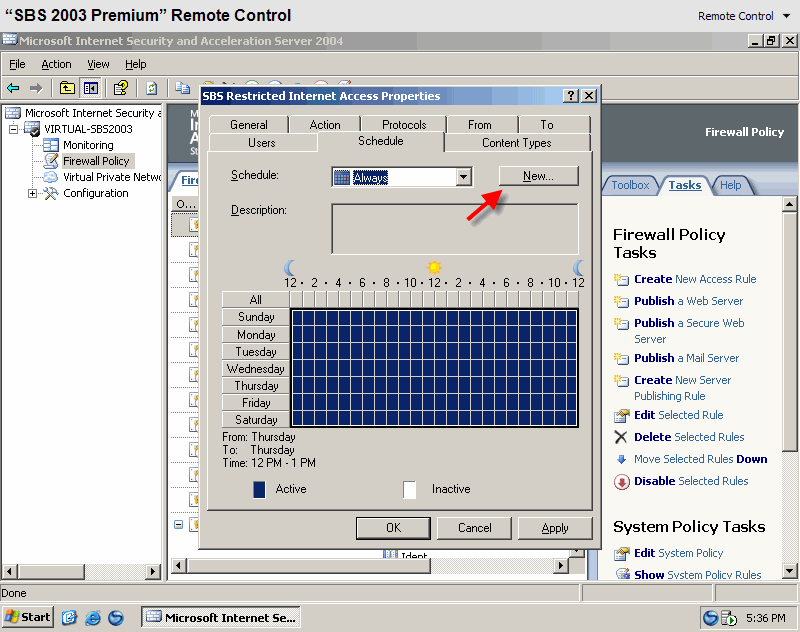Click the Create New Server Publishing Rule link
Viewport: 800px width, 632px height.
(x=682, y=388)
